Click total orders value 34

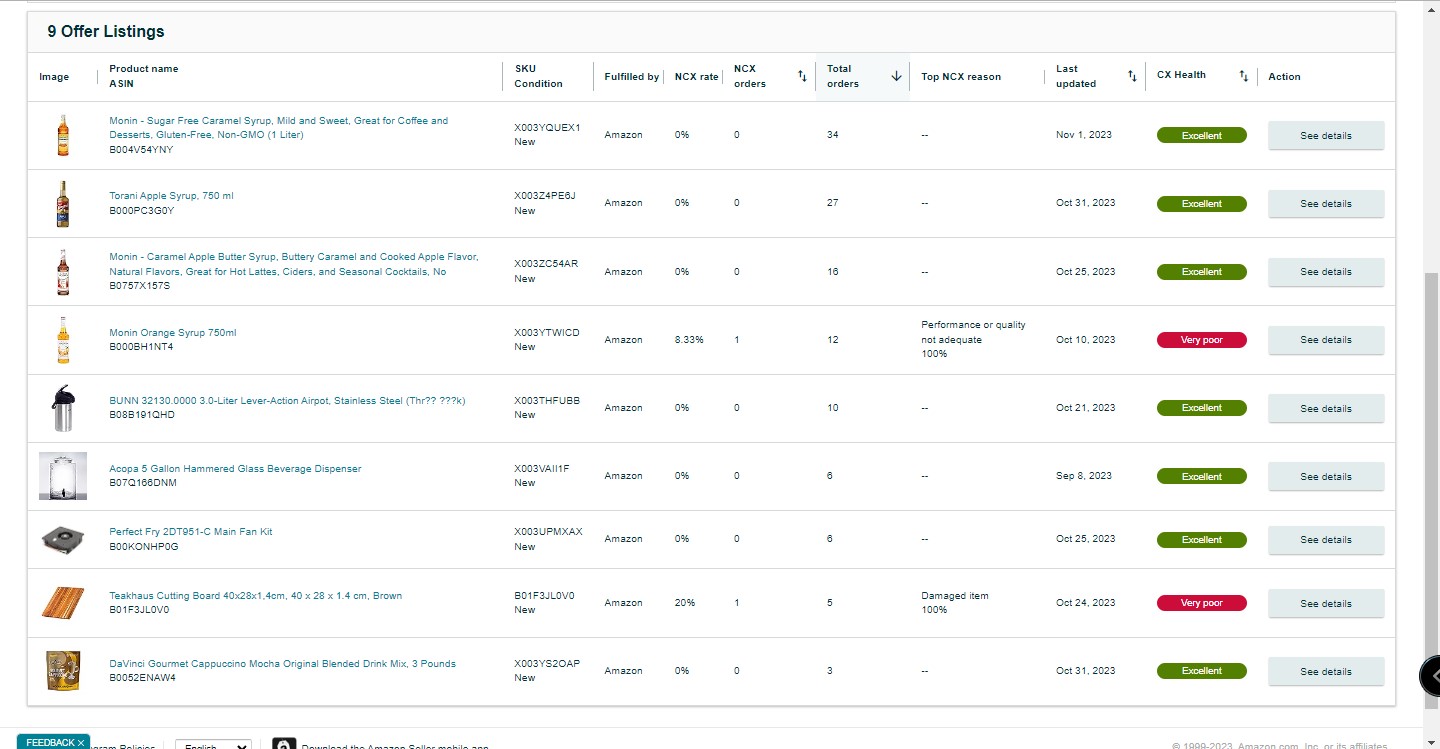(833, 135)
